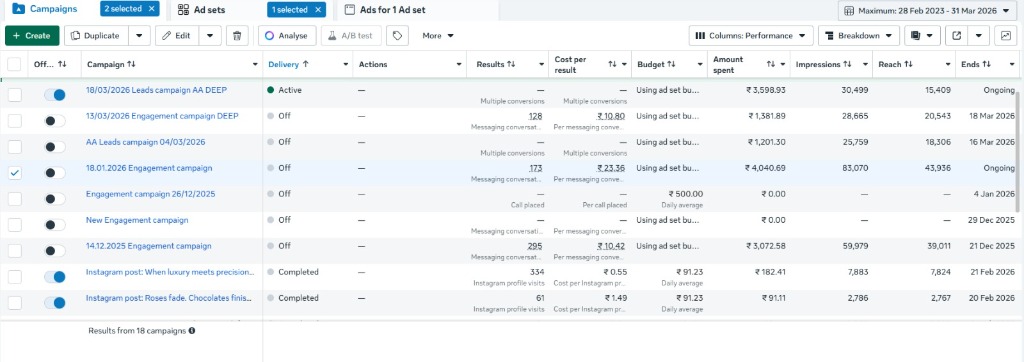Toggle Instagram post Roses fade switch
Image resolution: width=1024 pixels, height=362 pixels.
tap(55, 303)
